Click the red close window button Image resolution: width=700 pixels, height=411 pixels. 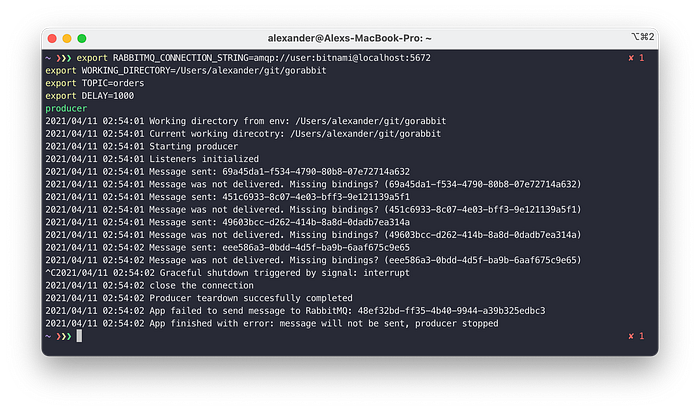52,38
